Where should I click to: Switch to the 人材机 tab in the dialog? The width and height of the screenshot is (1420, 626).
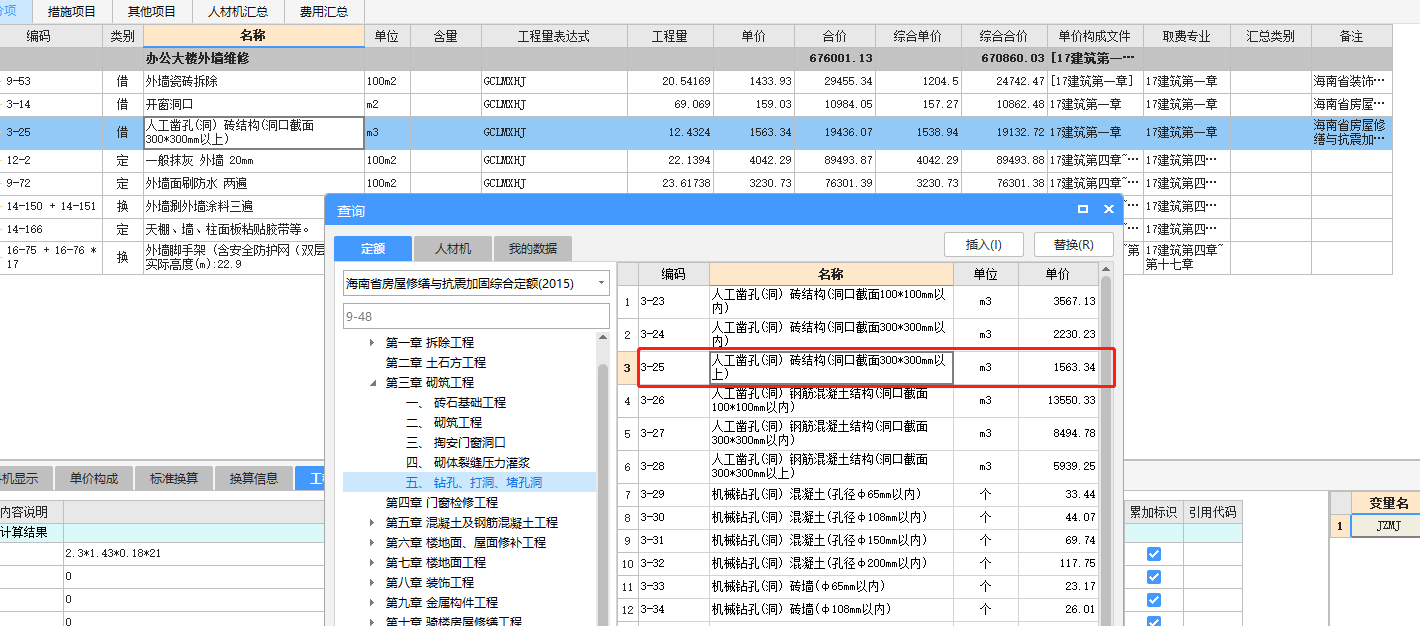(454, 248)
